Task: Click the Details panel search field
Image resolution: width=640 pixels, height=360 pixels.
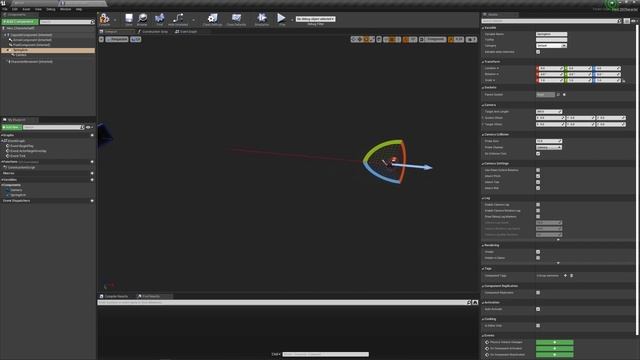Action: 551,21
